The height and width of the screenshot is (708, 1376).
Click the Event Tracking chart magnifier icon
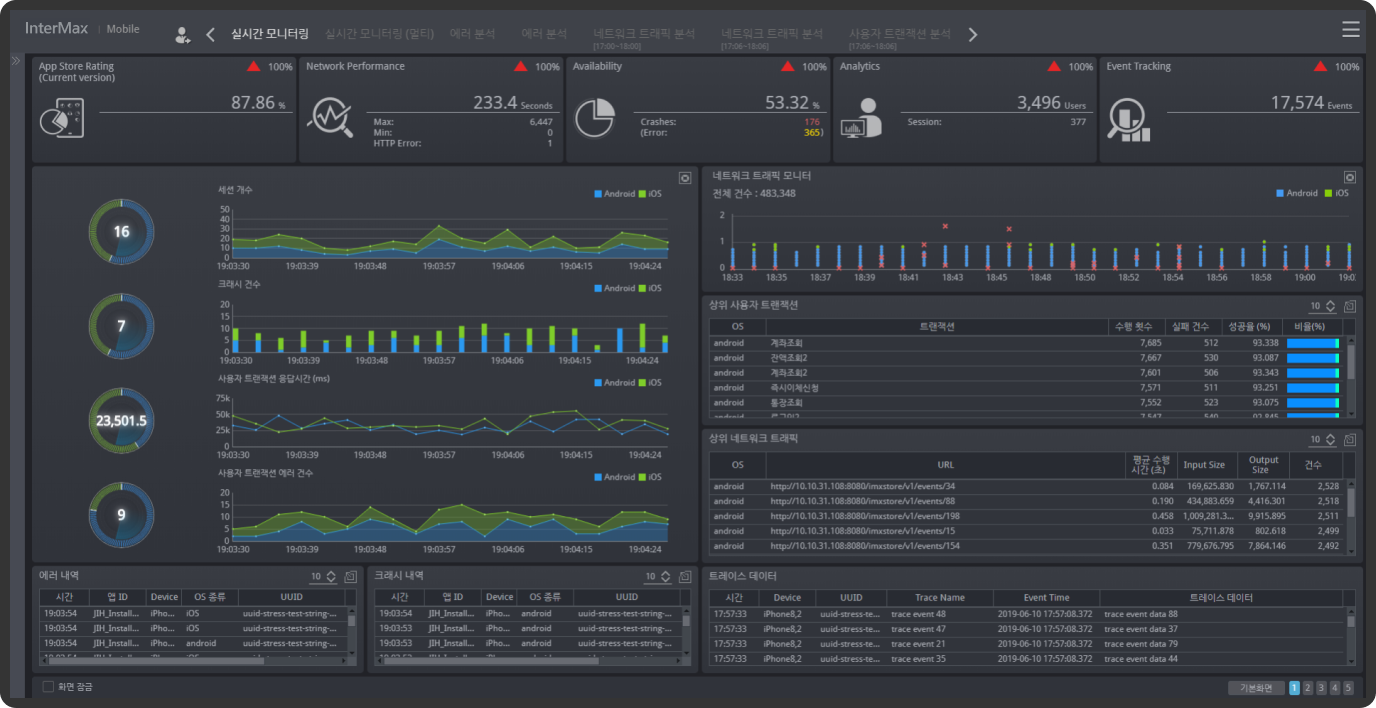[x=1129, y=119]
